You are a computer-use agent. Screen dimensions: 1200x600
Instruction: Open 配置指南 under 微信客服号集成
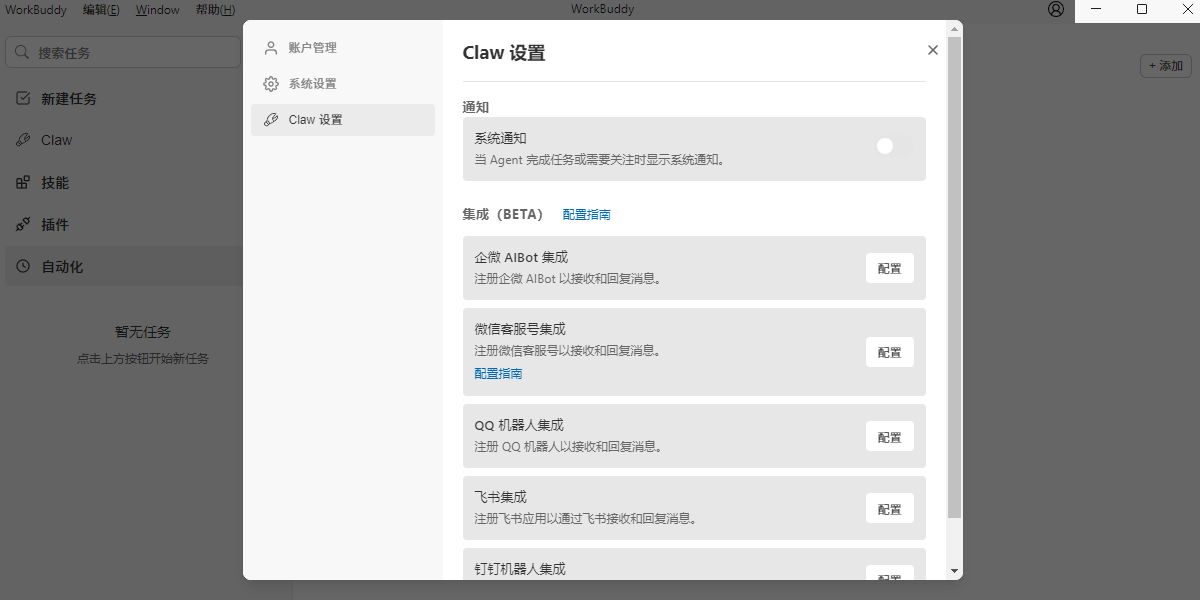click(497, 373)
